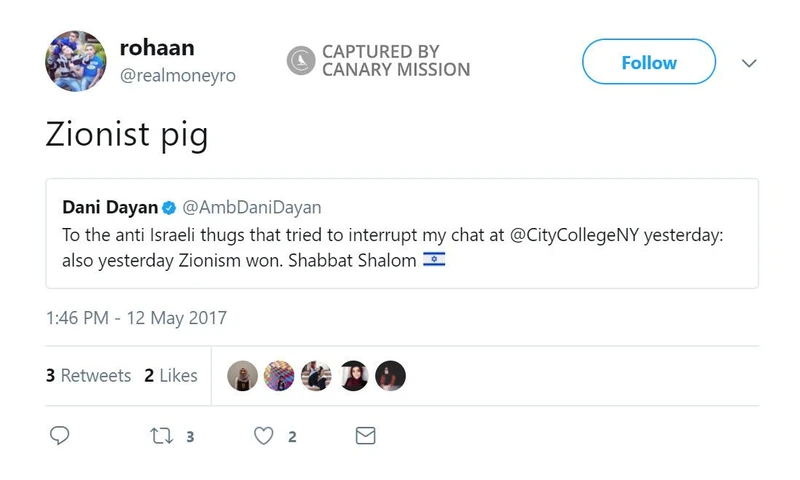The image size is (800, 480).
Task: Open the 1:46 PM tweet timestamp
Action: coord(136,319)
